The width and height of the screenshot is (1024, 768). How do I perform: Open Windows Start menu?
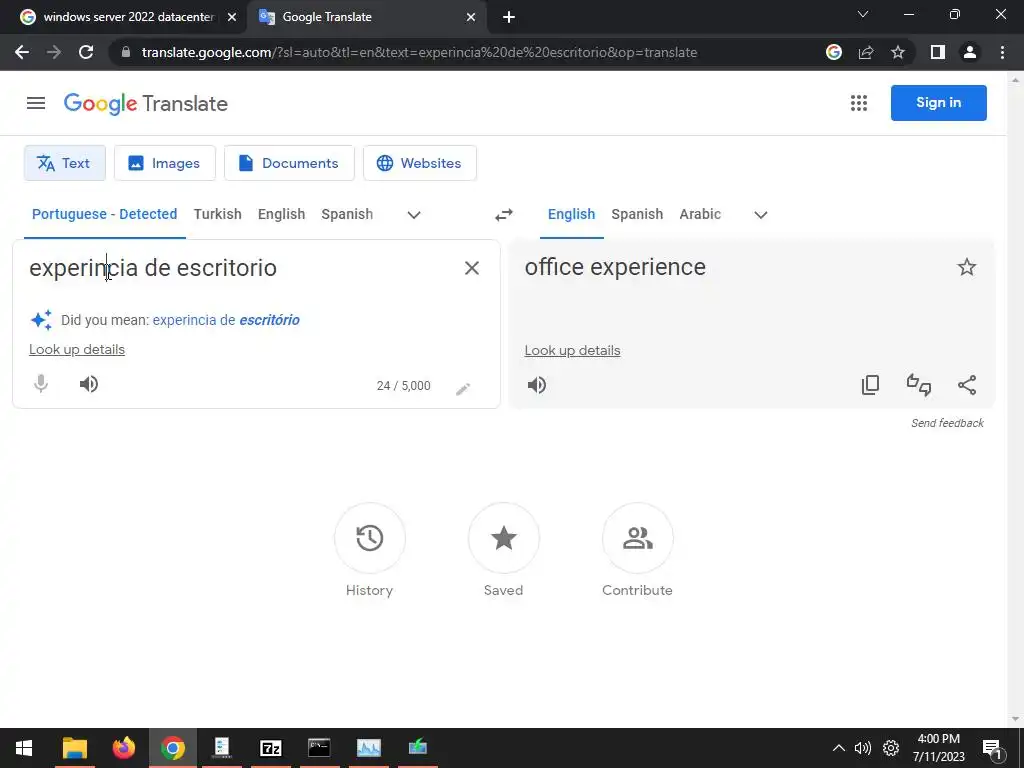pos(24,748)
